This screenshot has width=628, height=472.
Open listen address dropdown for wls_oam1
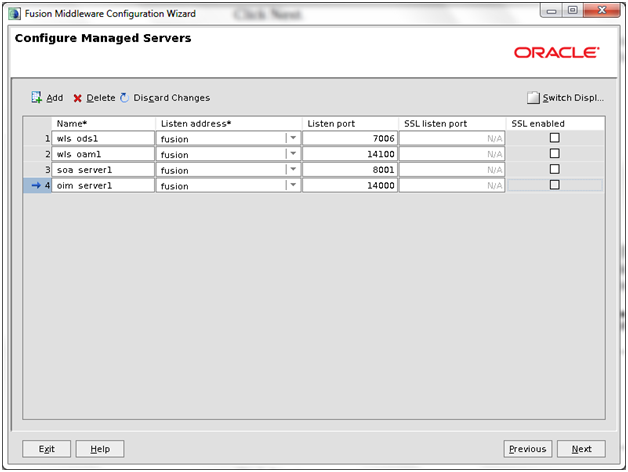[293, 154]
